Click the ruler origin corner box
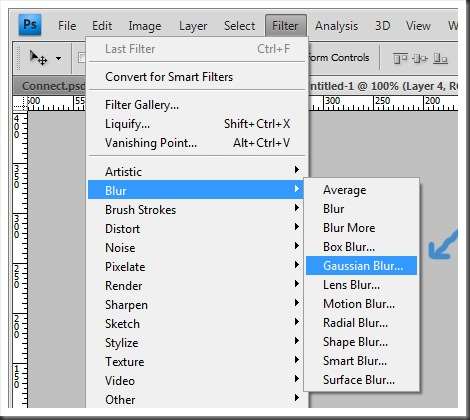470x420 pixels. click(x=20, y=103)
